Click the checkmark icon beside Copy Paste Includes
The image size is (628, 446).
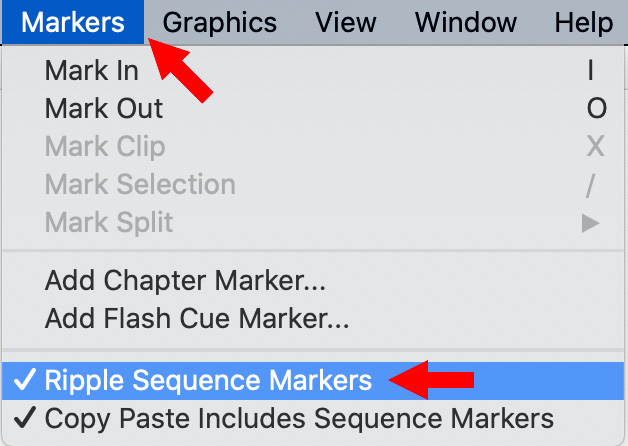click(x=27, y=417)
